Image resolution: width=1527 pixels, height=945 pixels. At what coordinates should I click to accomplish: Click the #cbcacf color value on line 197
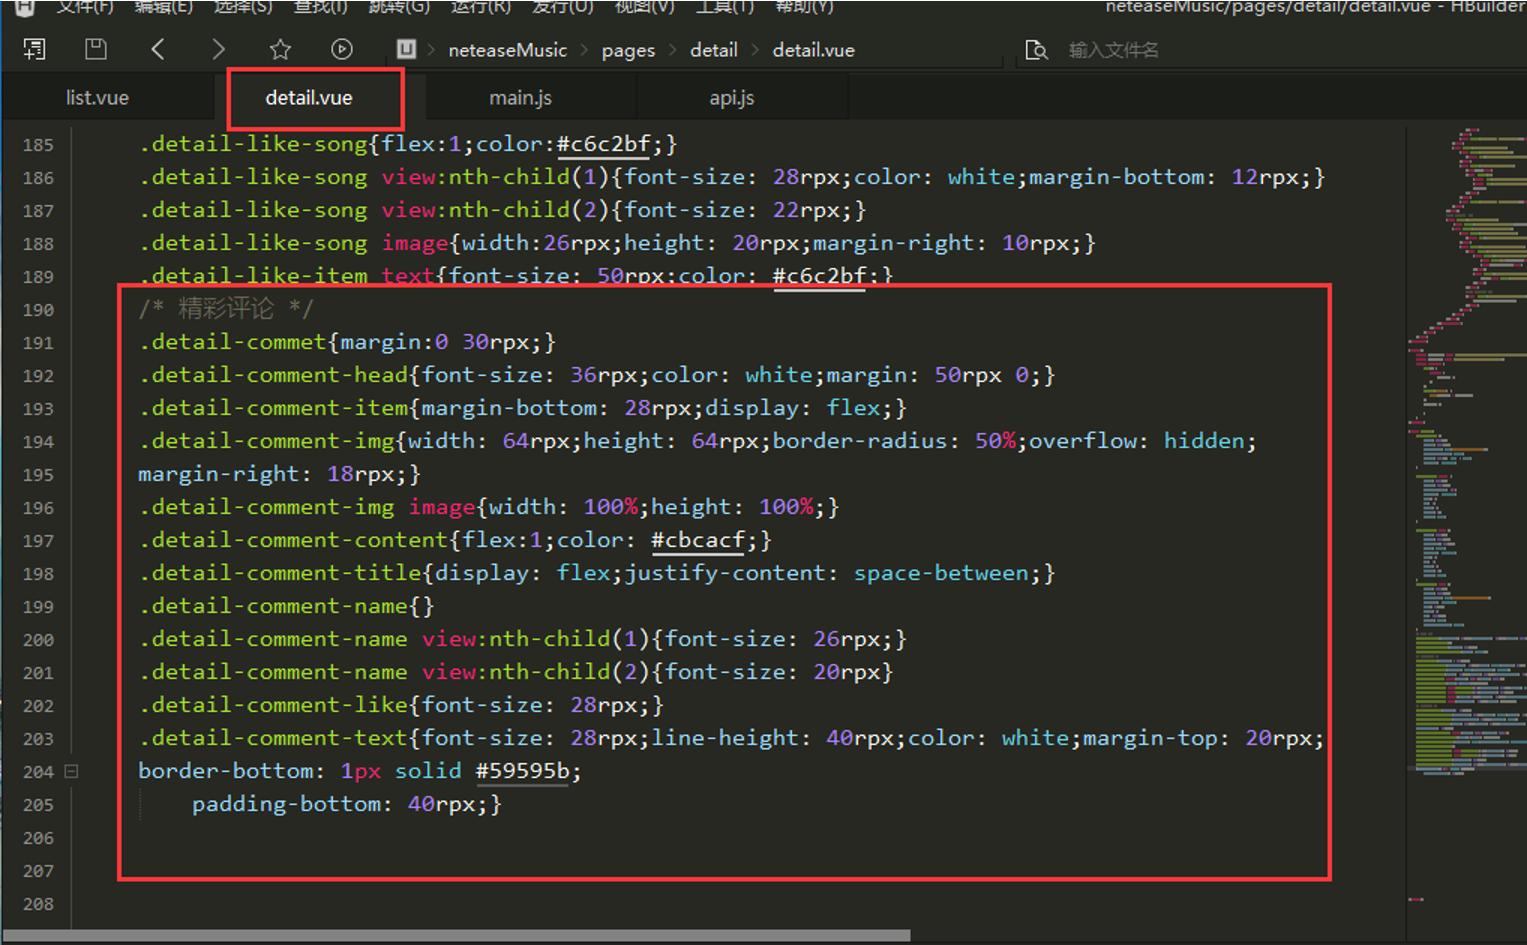pyautogui.click(x=698, y=540)
